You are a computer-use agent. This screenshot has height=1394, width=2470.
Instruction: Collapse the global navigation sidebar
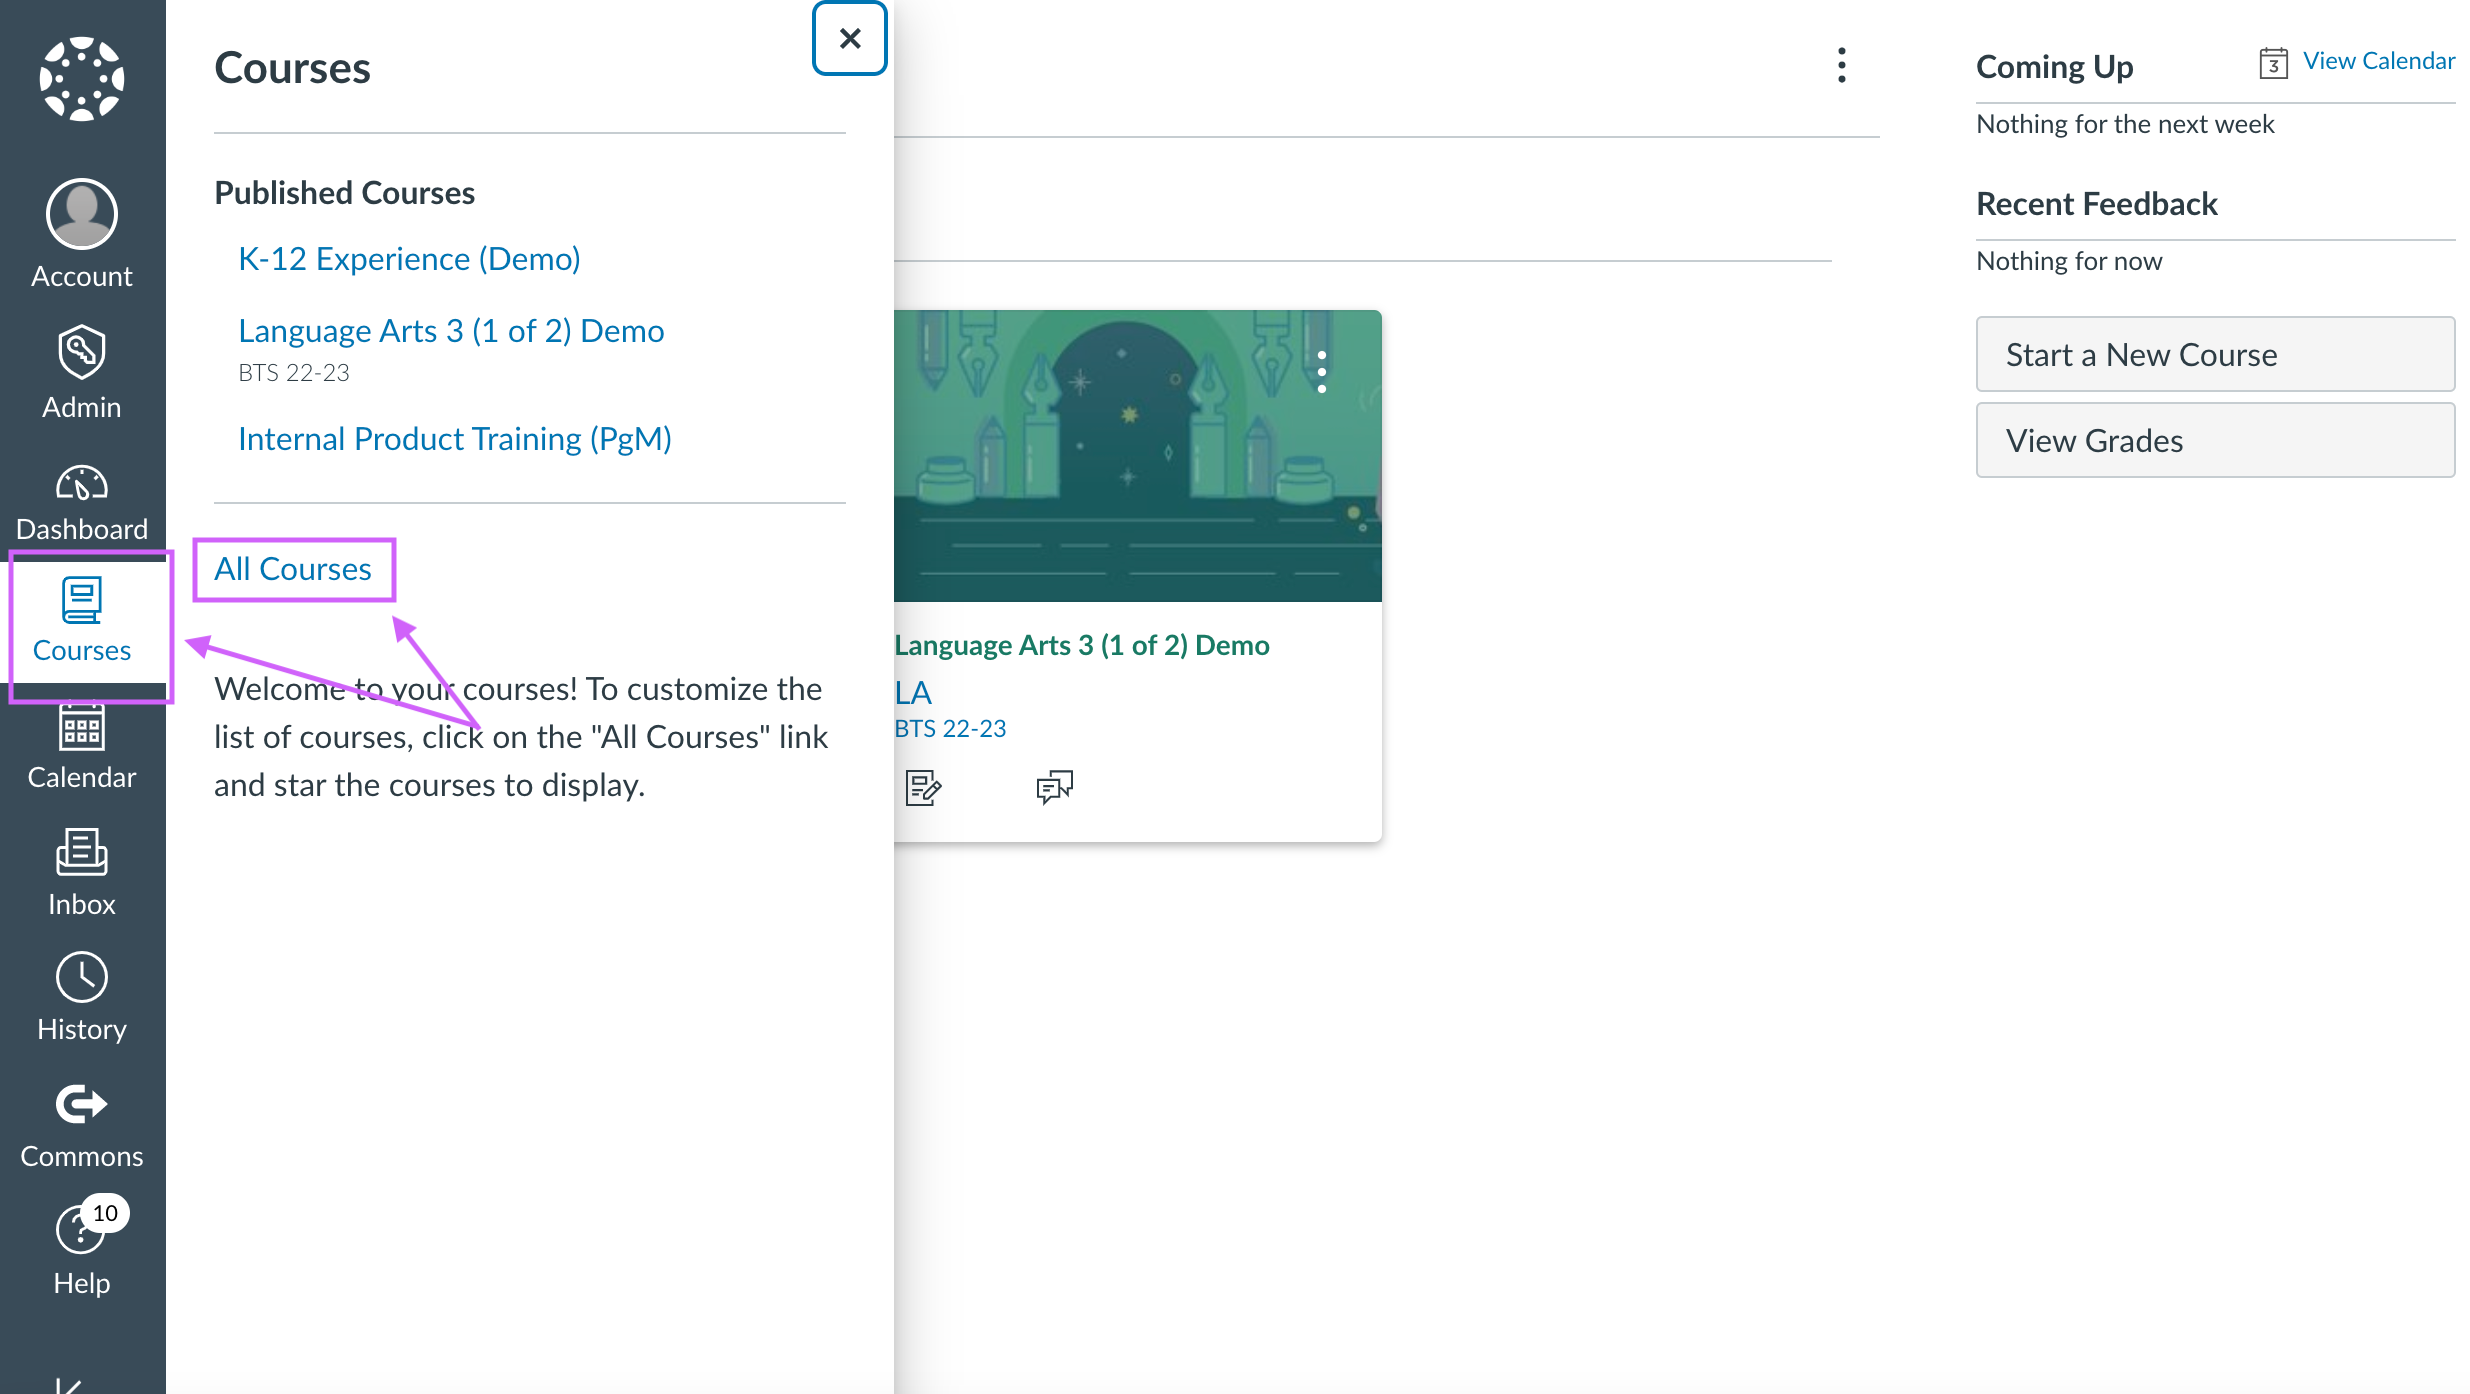tap(68, 1384)
